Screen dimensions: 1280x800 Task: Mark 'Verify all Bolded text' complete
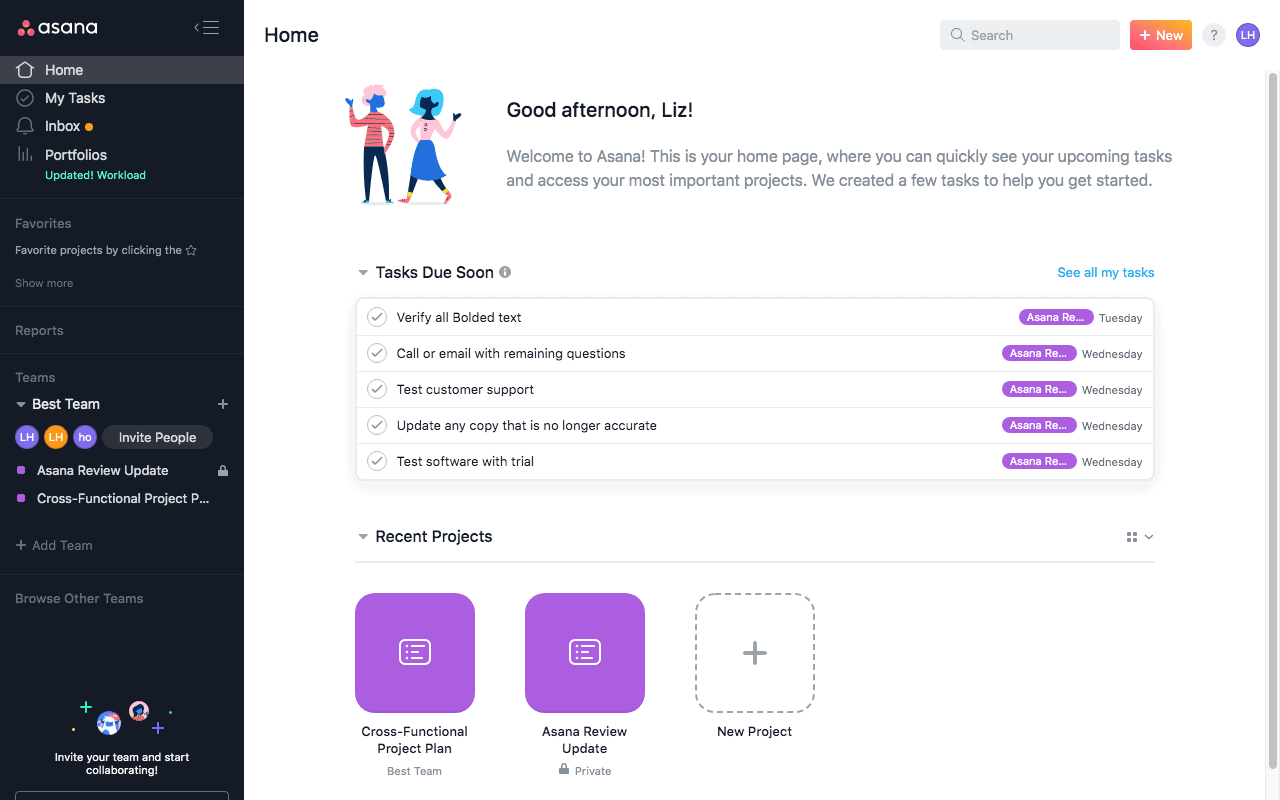[x=377, y=317]
